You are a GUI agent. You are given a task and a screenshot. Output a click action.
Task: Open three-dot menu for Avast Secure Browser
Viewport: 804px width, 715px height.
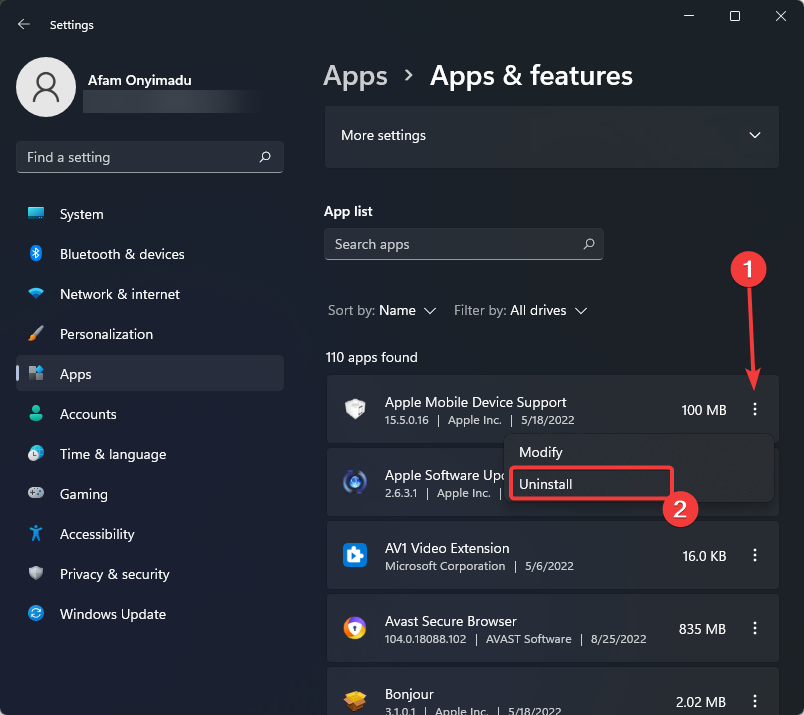(755, 628)
